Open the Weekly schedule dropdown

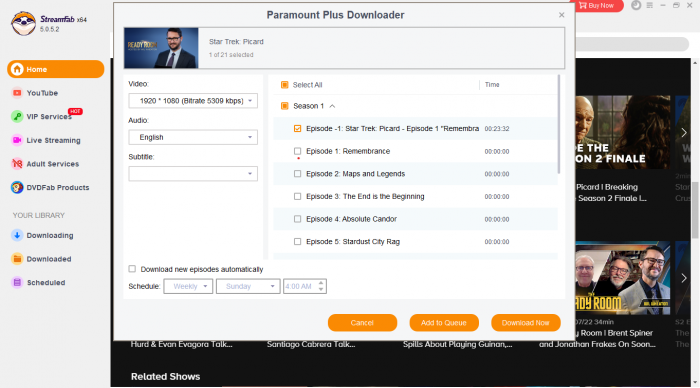188,286
